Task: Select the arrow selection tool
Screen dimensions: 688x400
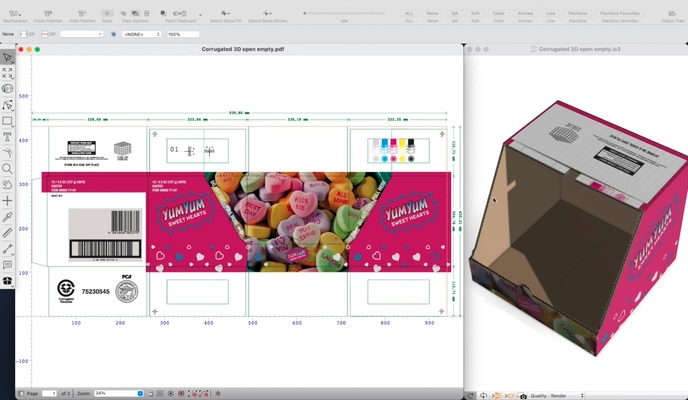Action: [x=7, y=57]
